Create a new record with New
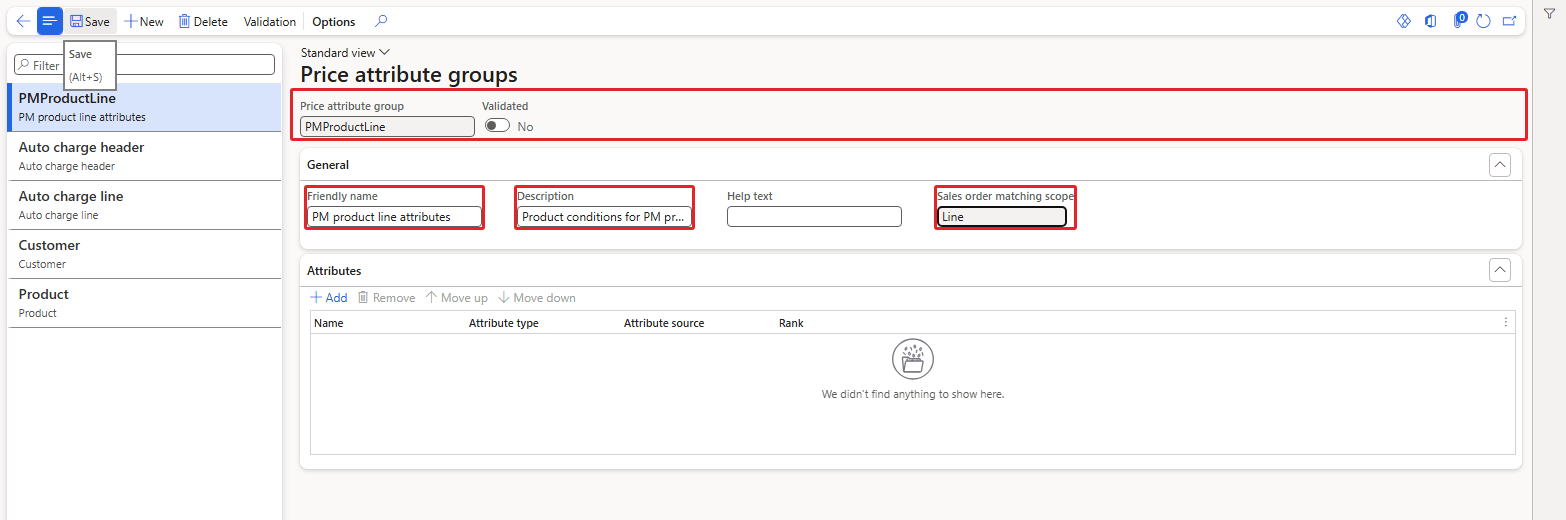1566x520 pixels. 144,21
